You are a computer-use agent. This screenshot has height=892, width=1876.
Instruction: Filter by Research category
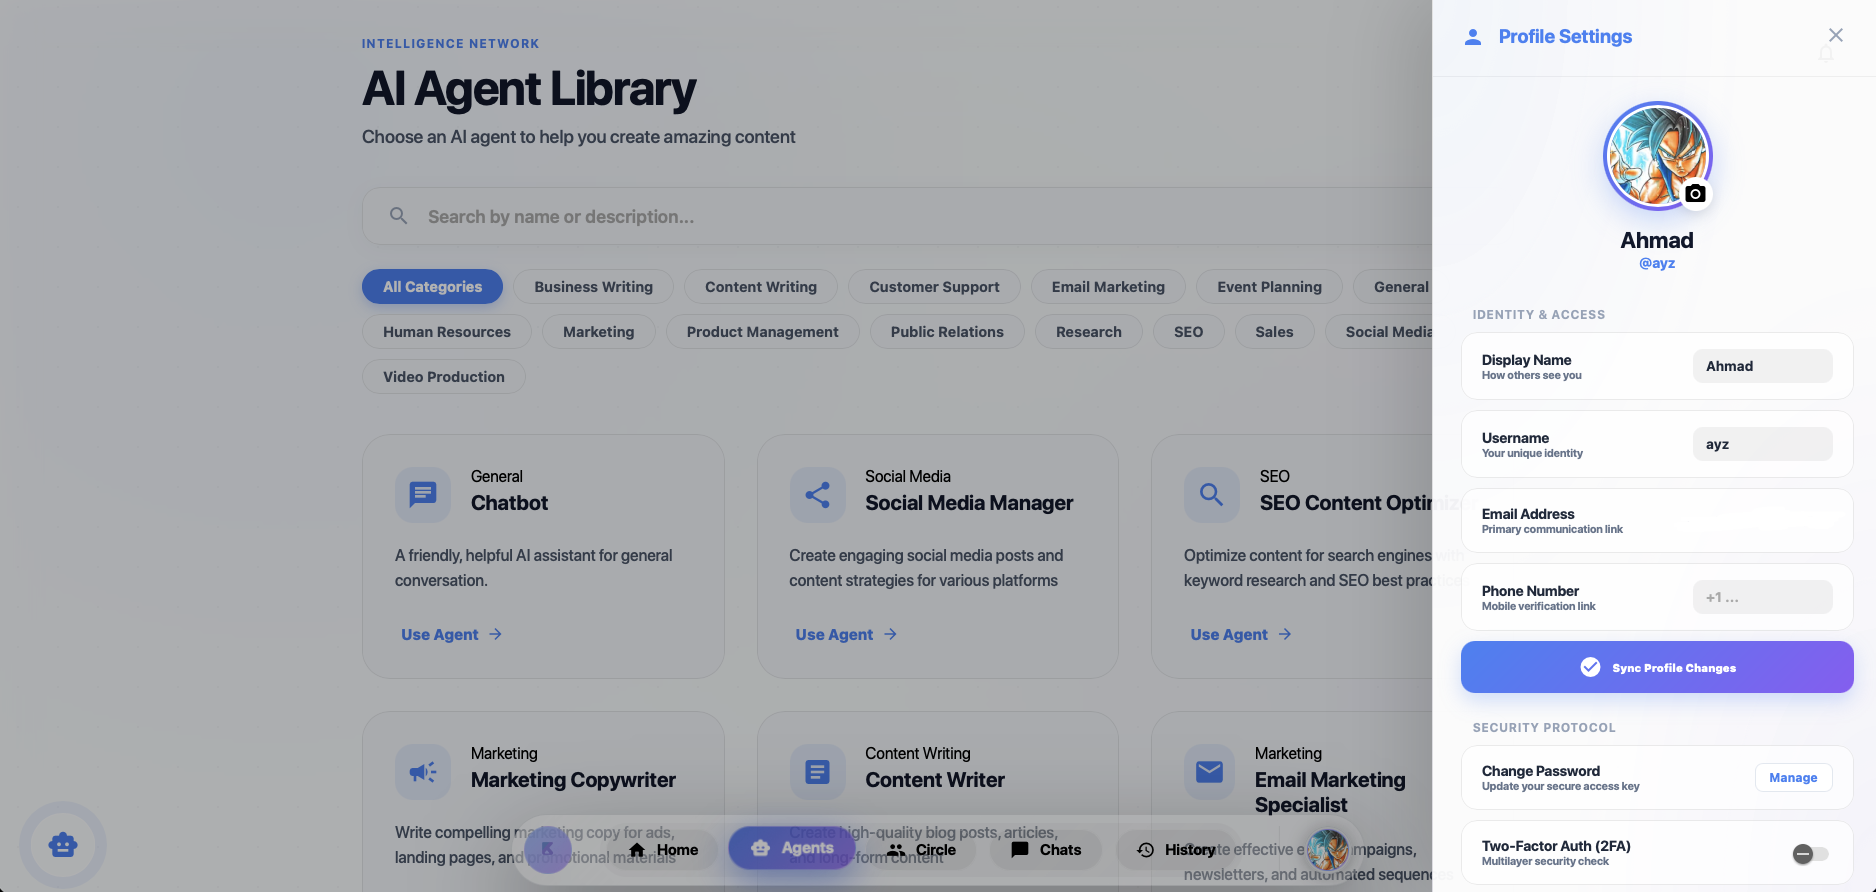1088,331
